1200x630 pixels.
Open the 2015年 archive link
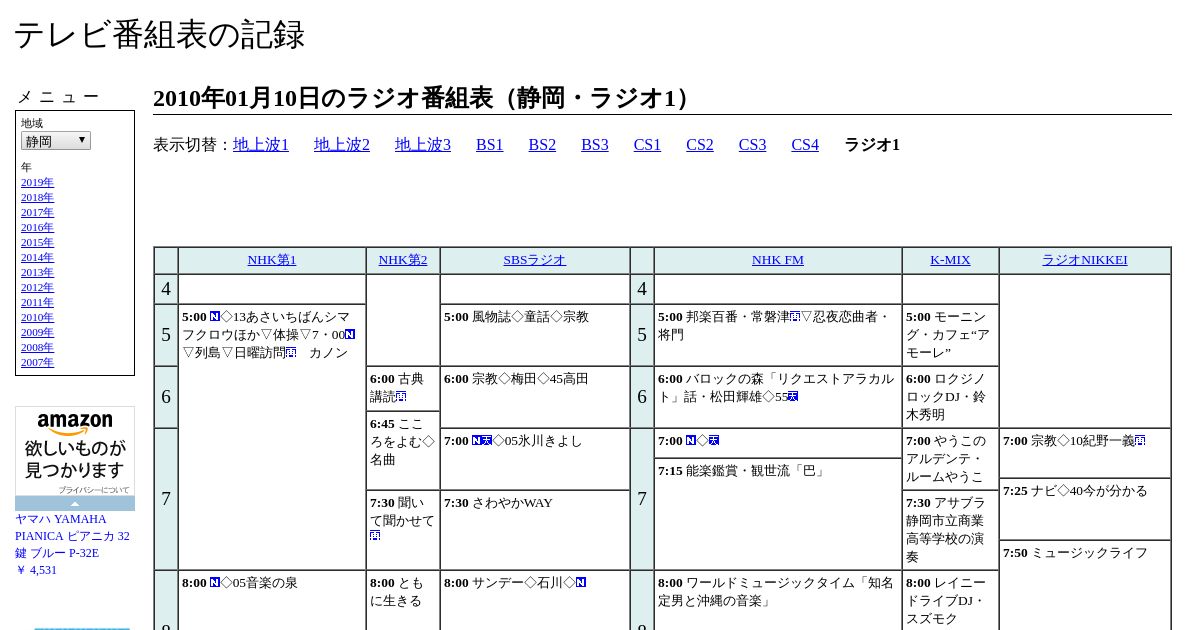[x=37, y=242]
